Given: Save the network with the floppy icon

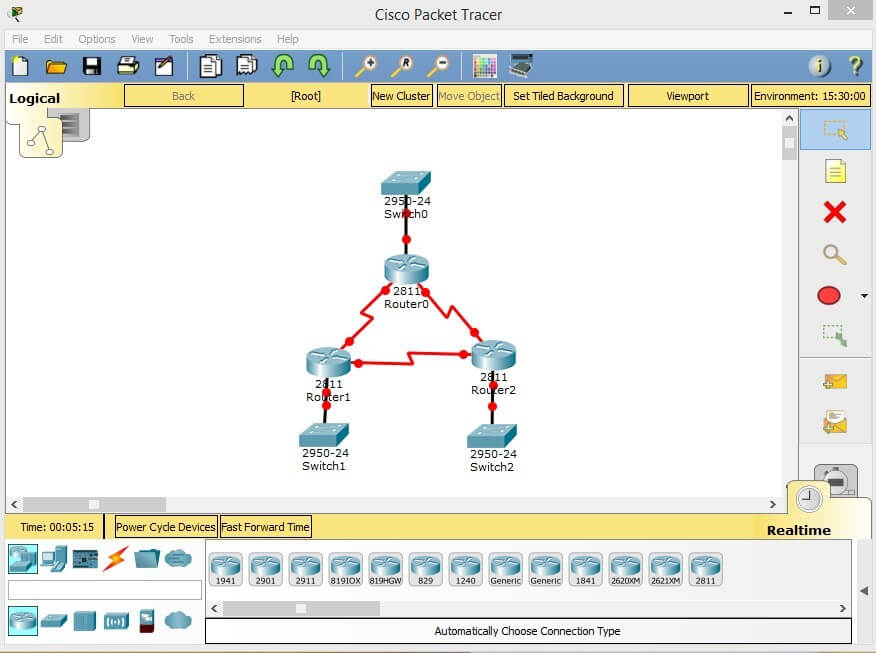Looking at the screenshot, I should pyautogui.click(x=92, y=66).
